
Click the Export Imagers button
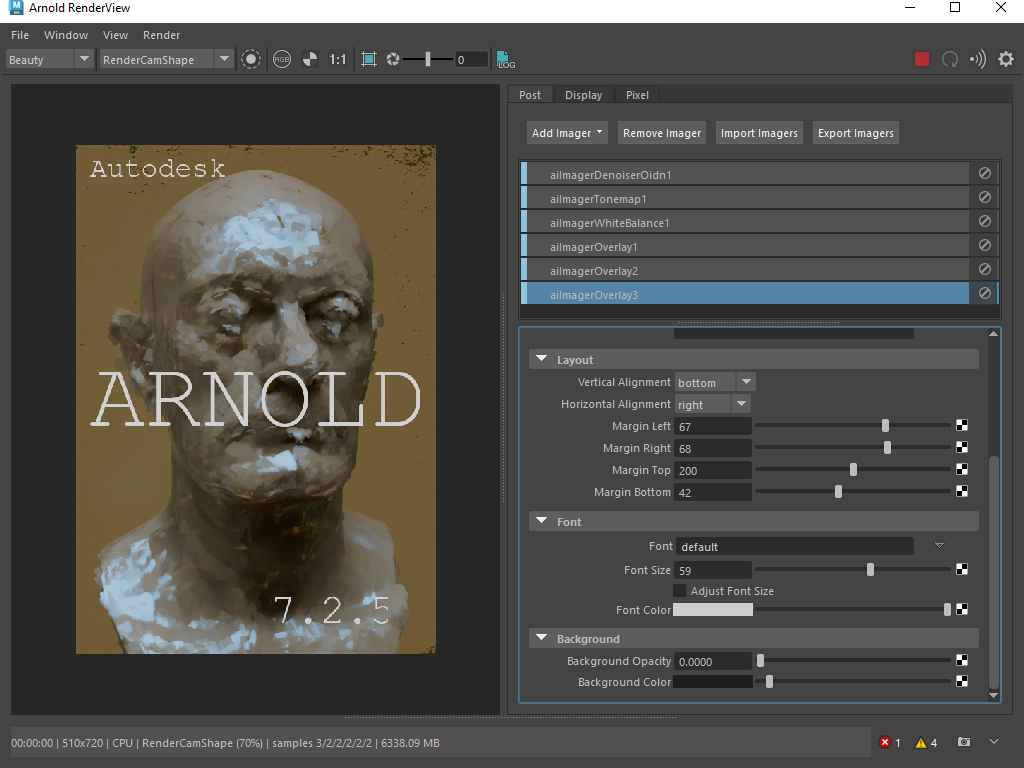pyautogui.click(x=855, y=133)
